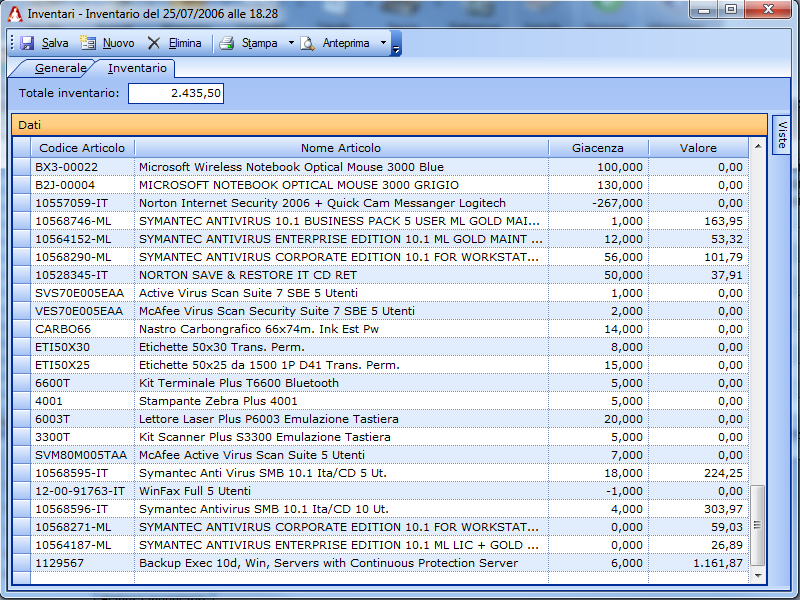Screen dimensions: 800x600
Task: Click the Salva floppy disk icon
Action: click(x=27, y=43)
